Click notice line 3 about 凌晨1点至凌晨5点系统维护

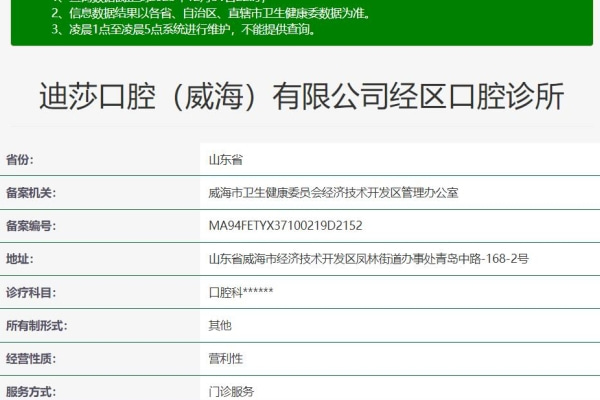pyautogui.click(x=184, y=29)
